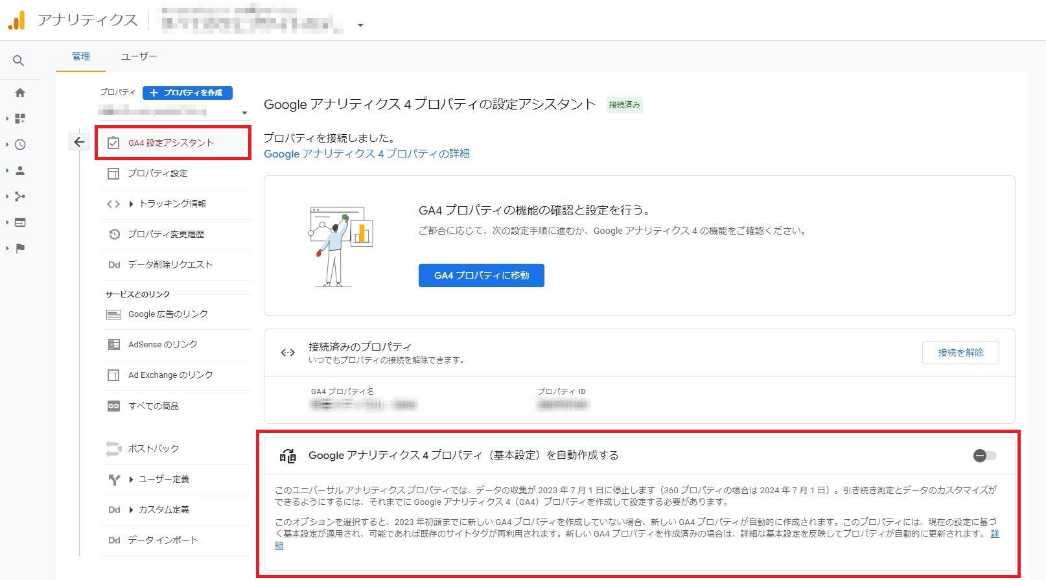The width and height of the screenshot is (1046, 580).
Task: Click the Google アナリティクス 4 プロパティの設定アシスタント heading
Action: 430,104
